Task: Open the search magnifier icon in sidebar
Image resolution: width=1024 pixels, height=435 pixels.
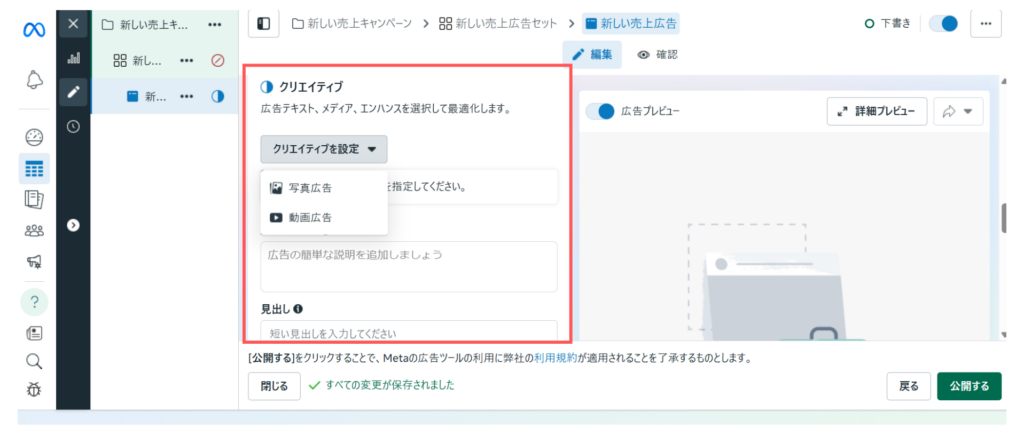Action: [x=34, y=361]
